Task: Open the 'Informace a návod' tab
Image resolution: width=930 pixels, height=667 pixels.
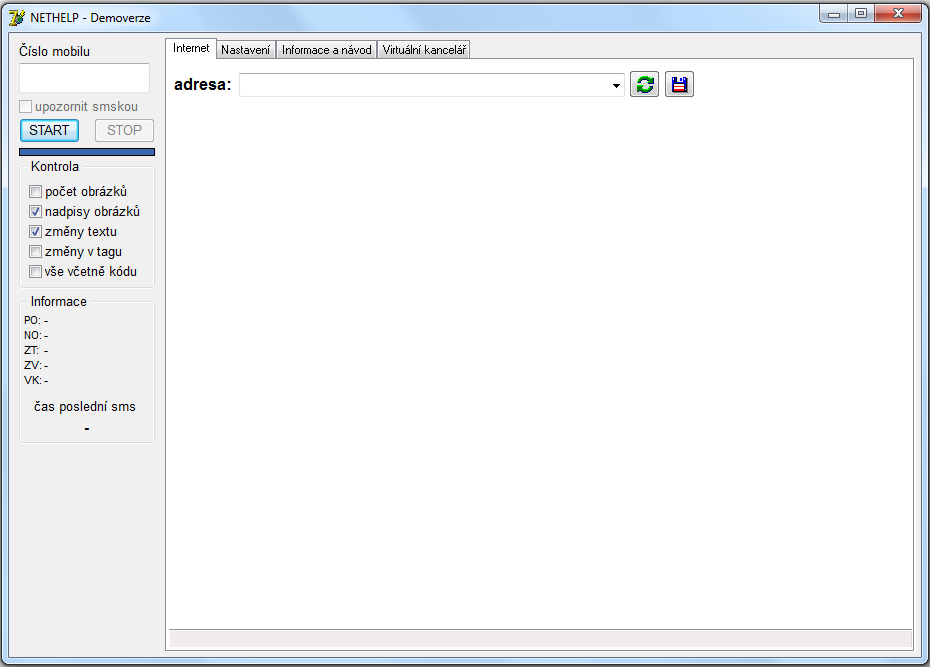Action: pyautogui.click(x=326, y=50)
